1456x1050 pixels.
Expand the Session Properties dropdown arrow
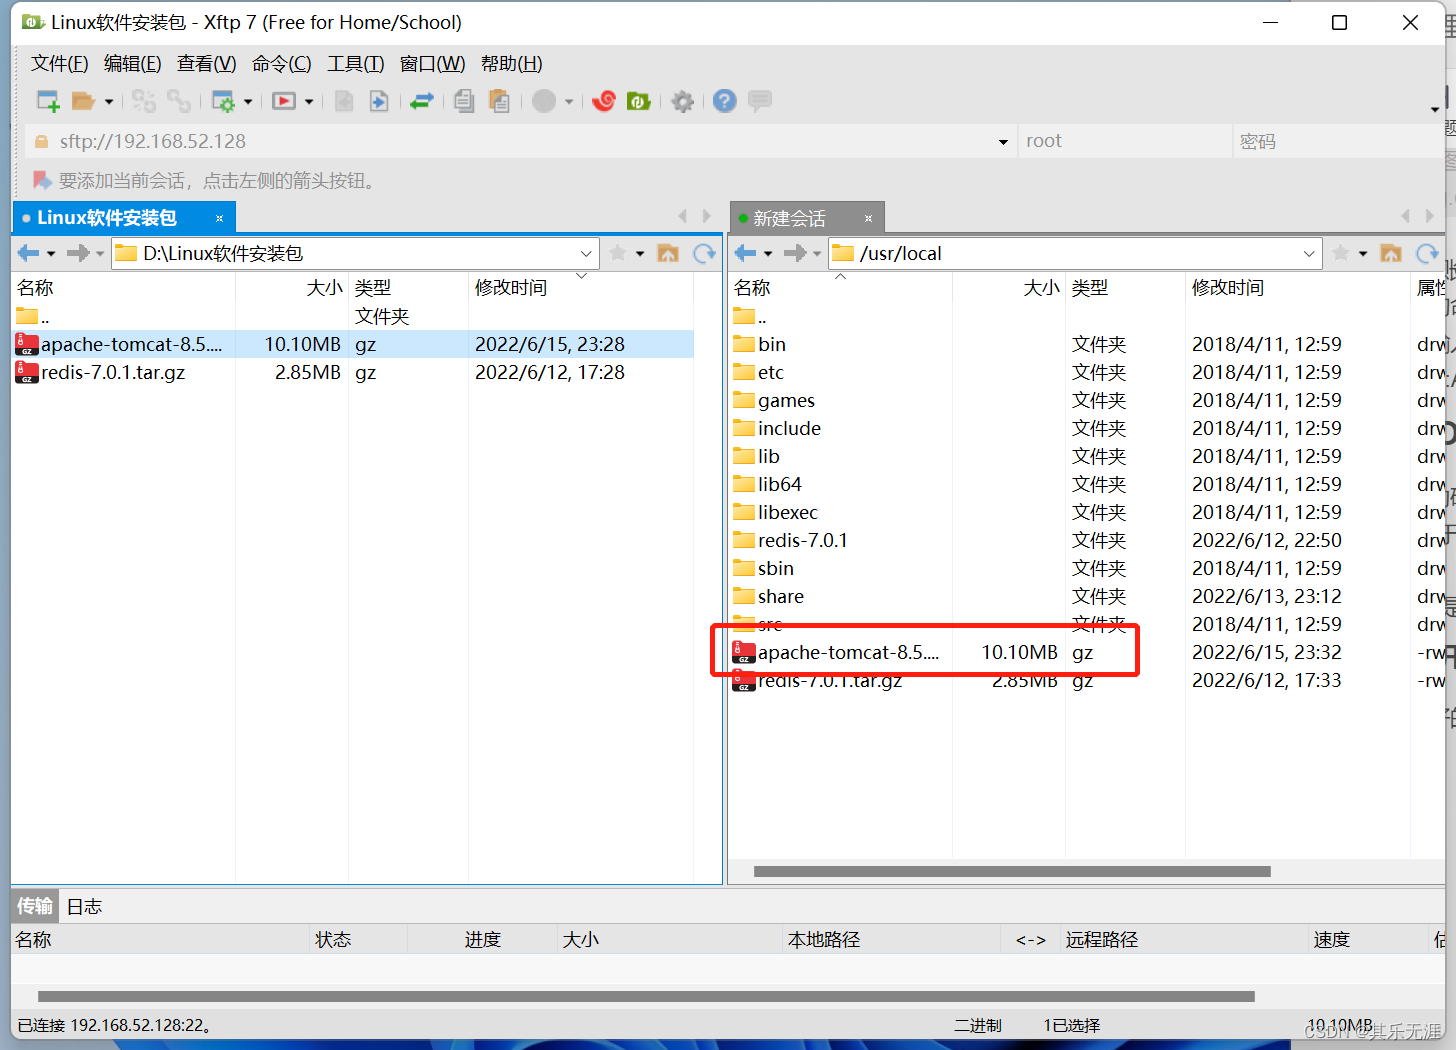coord(248,101)
